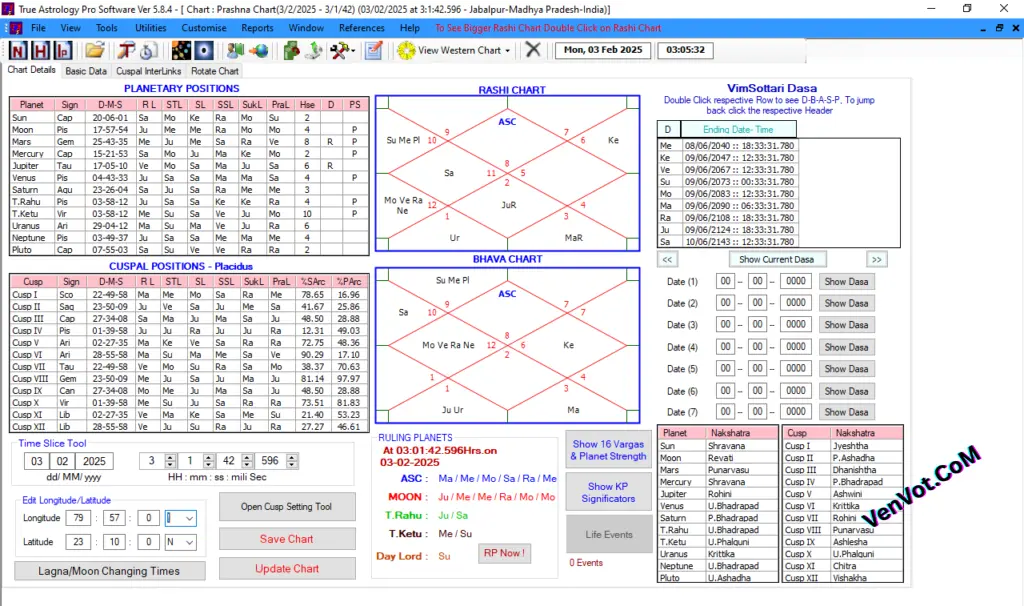
Task: Select the Jupiter row in Planetary Positions
Action: tap(189, 166)
